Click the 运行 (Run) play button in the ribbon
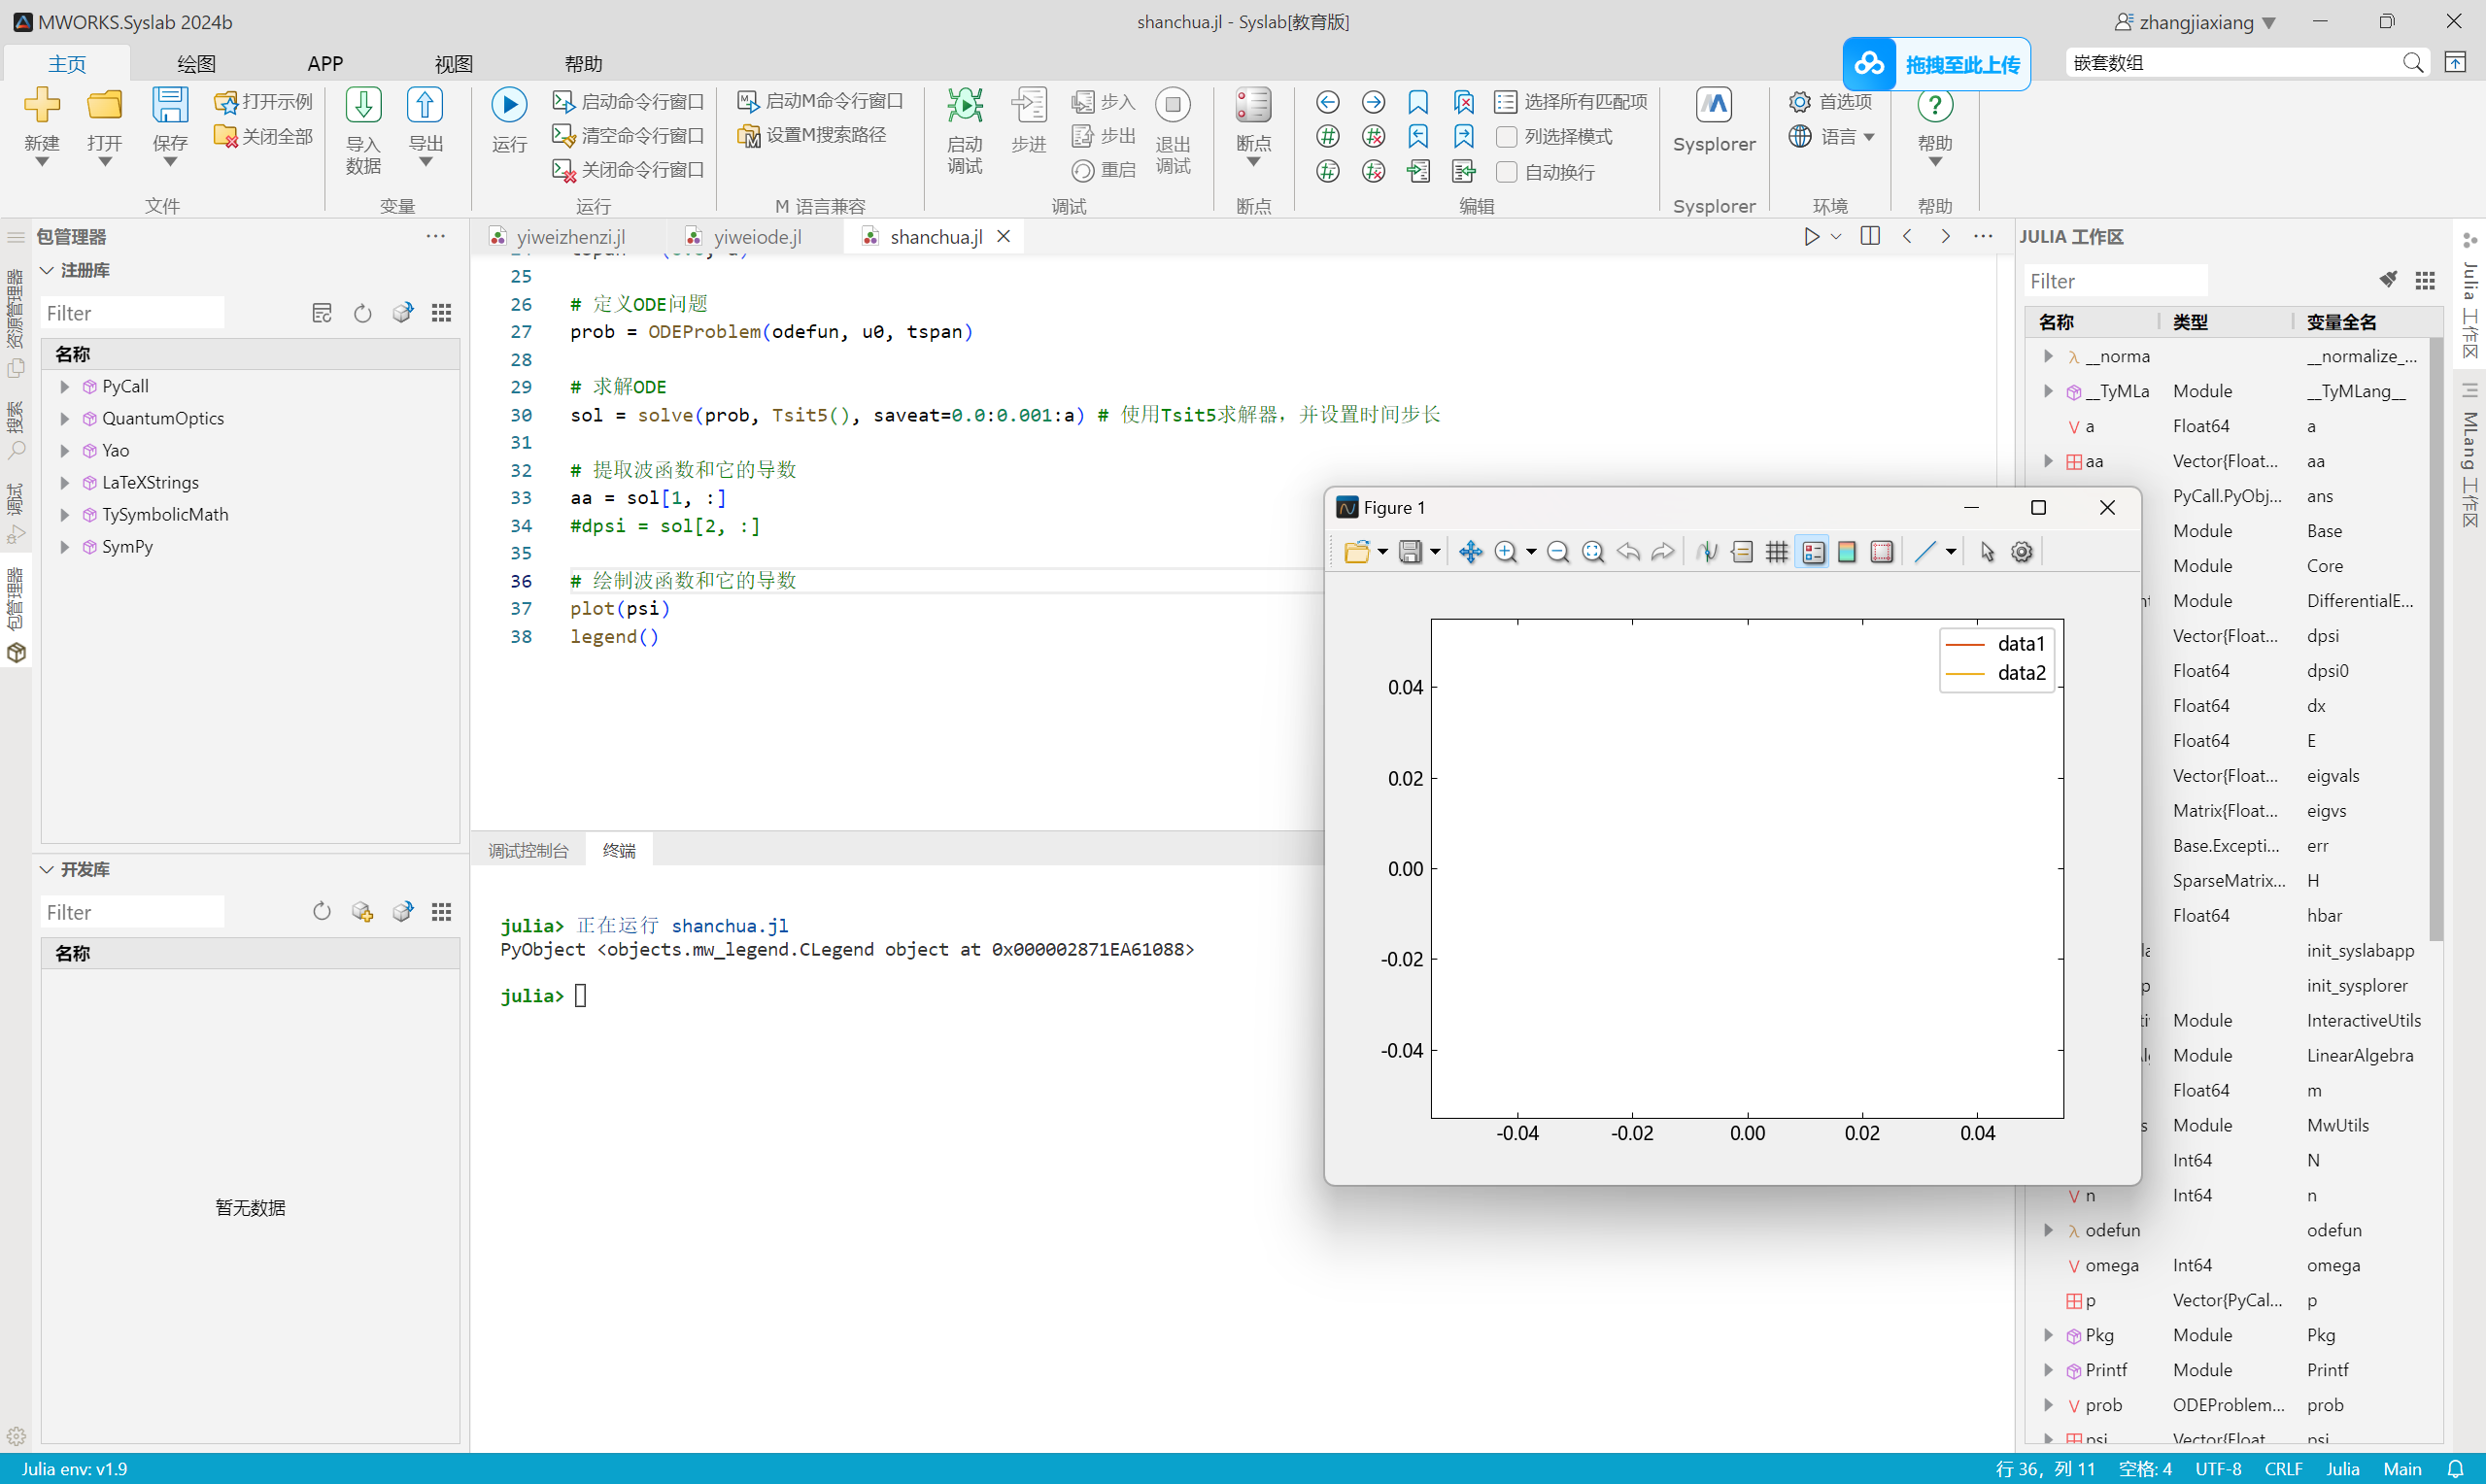The height and width of the screenshot is (1484, 2486). (x=508, y=105)
